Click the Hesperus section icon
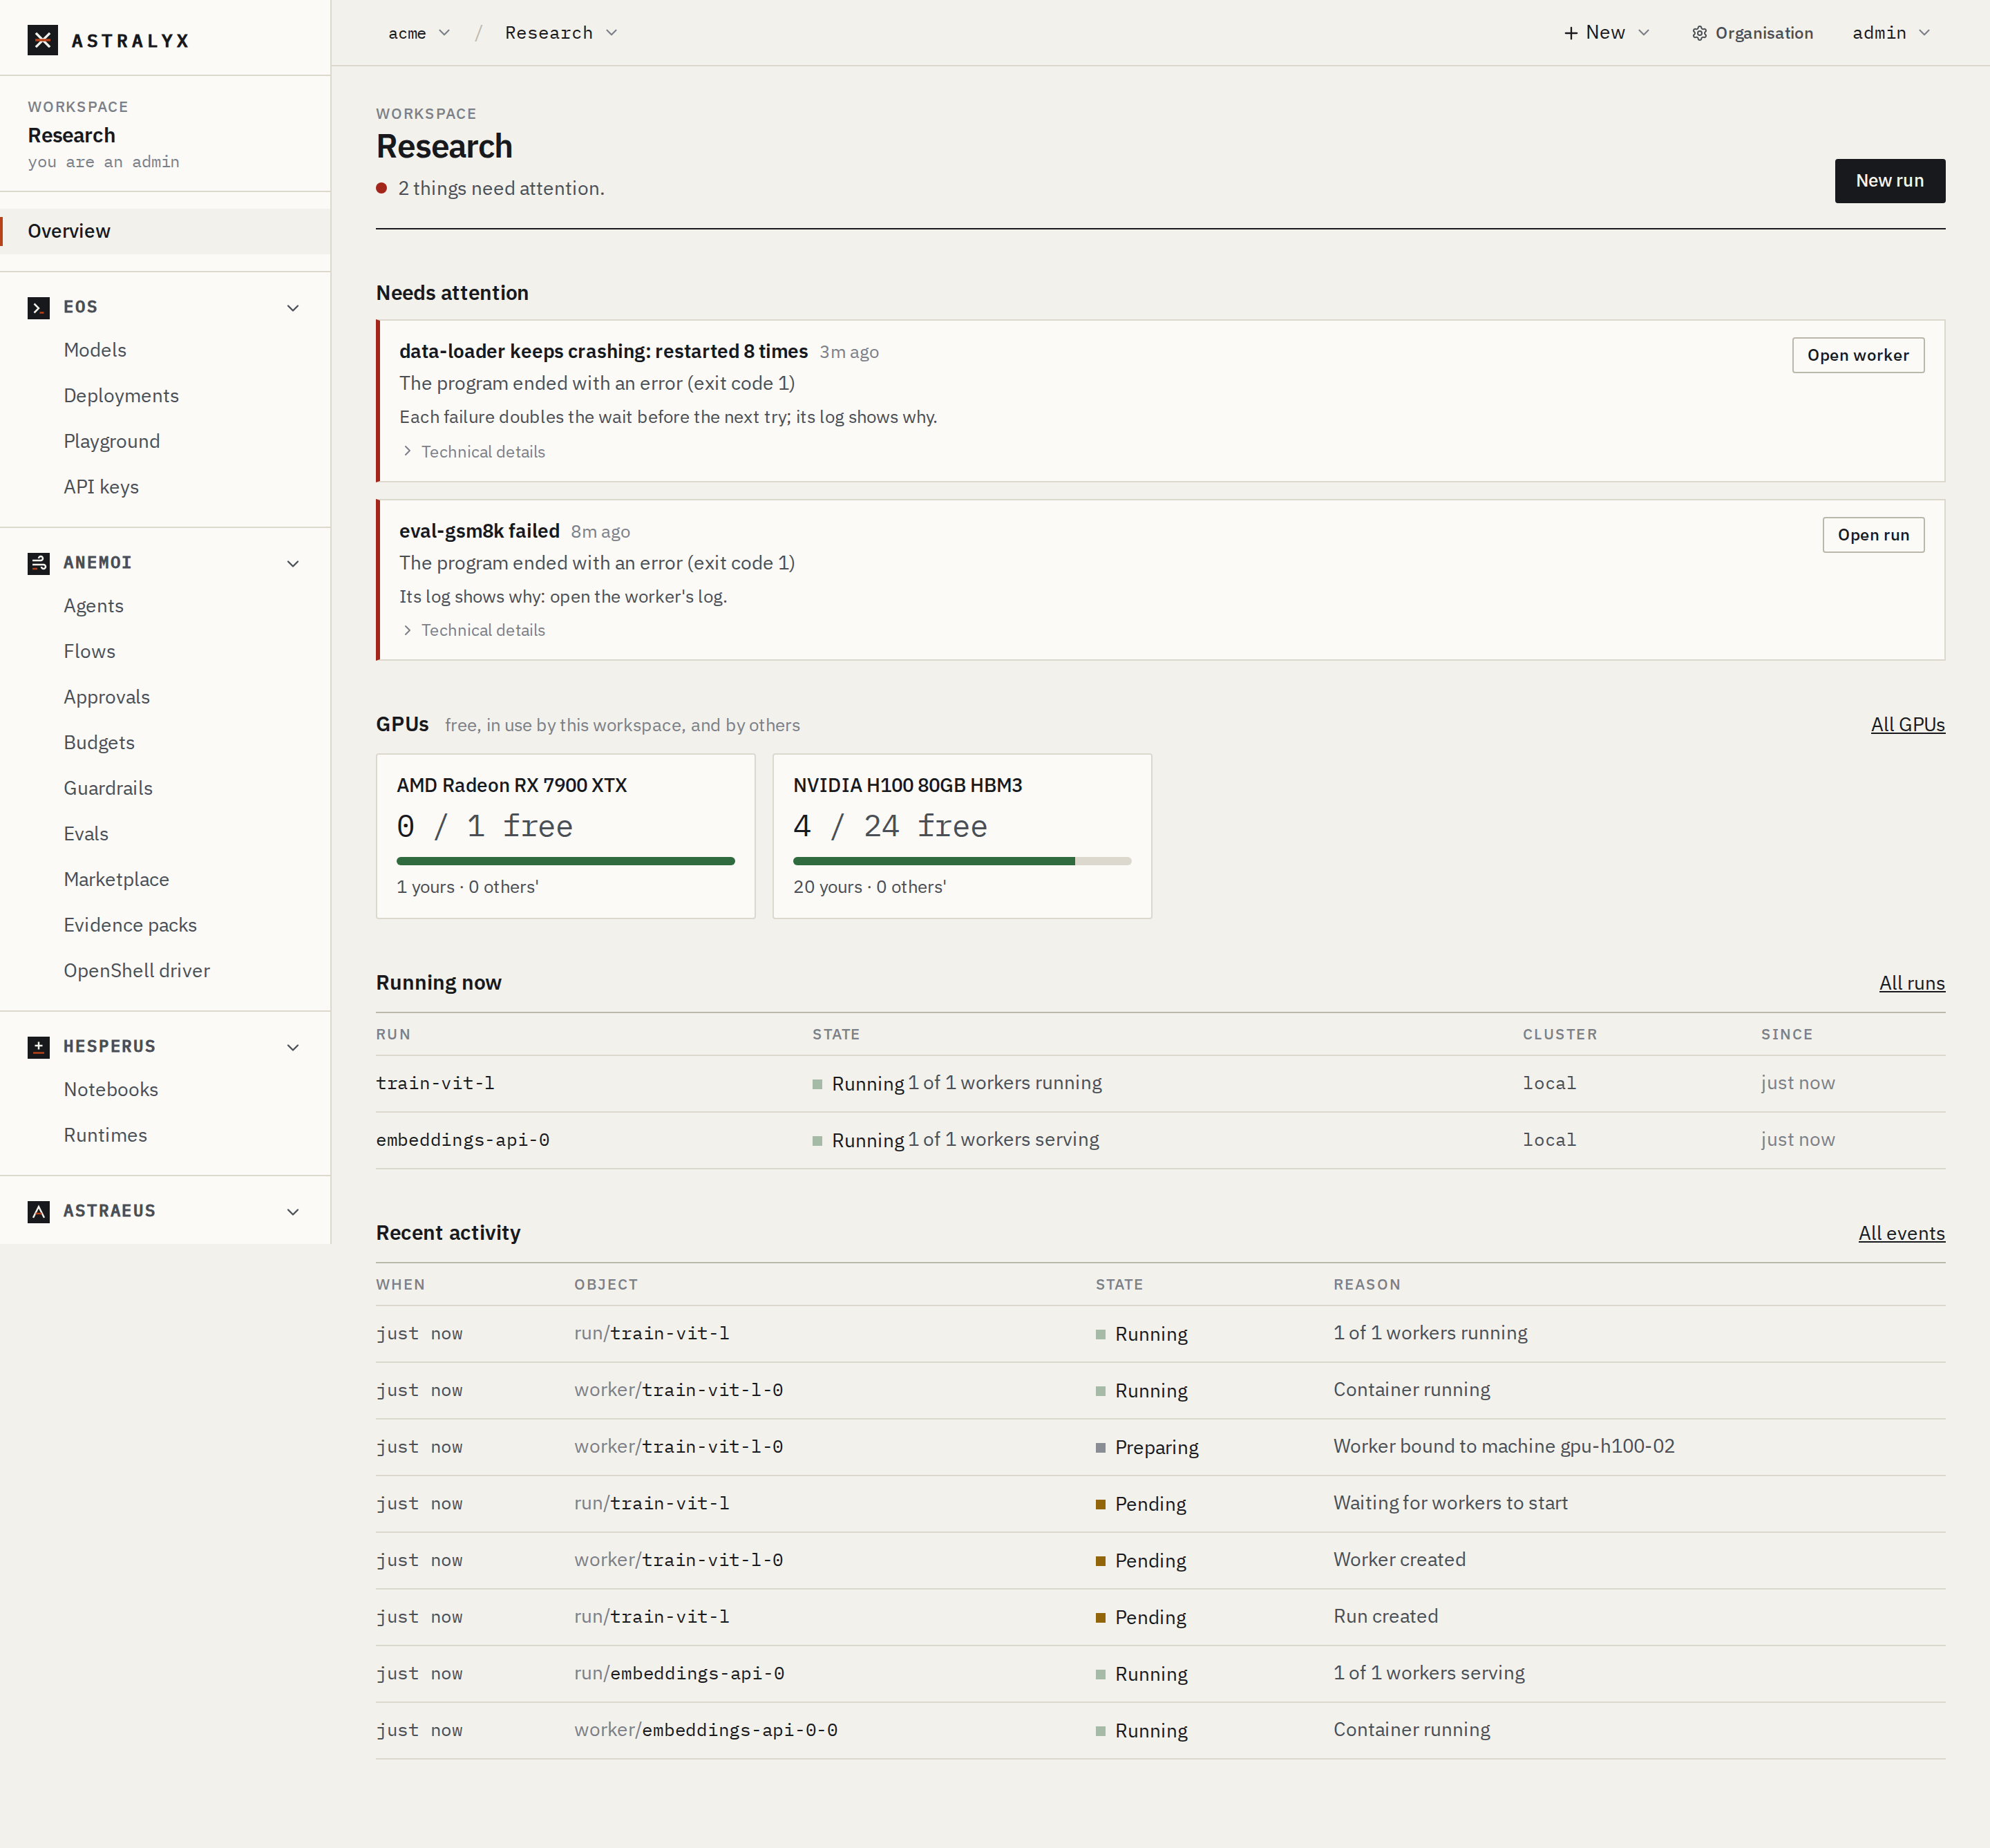Image resolution: width=1990 pixels, height=1848 pixels. 39,1047
